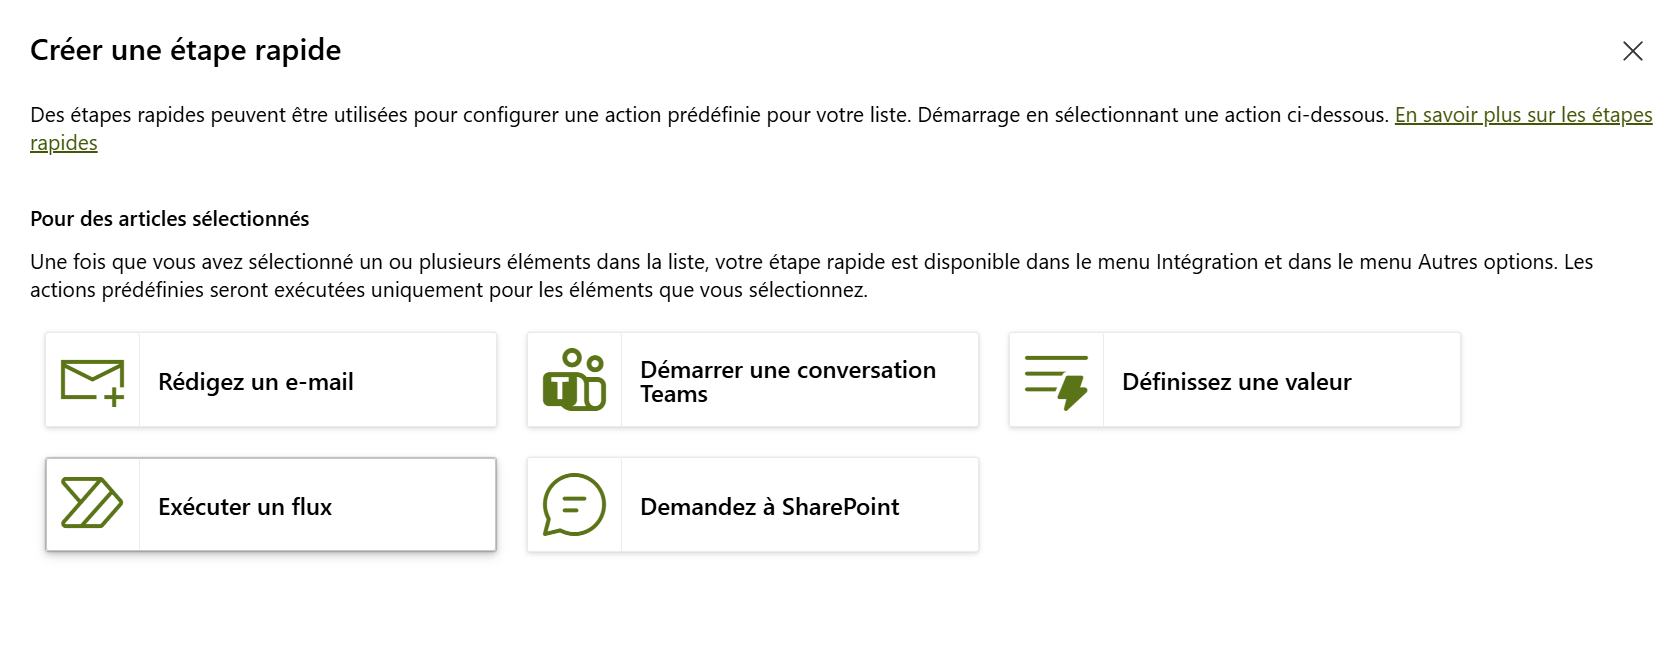Close the quick step dialog
1673x648 pixels.
pos(1632,51)
